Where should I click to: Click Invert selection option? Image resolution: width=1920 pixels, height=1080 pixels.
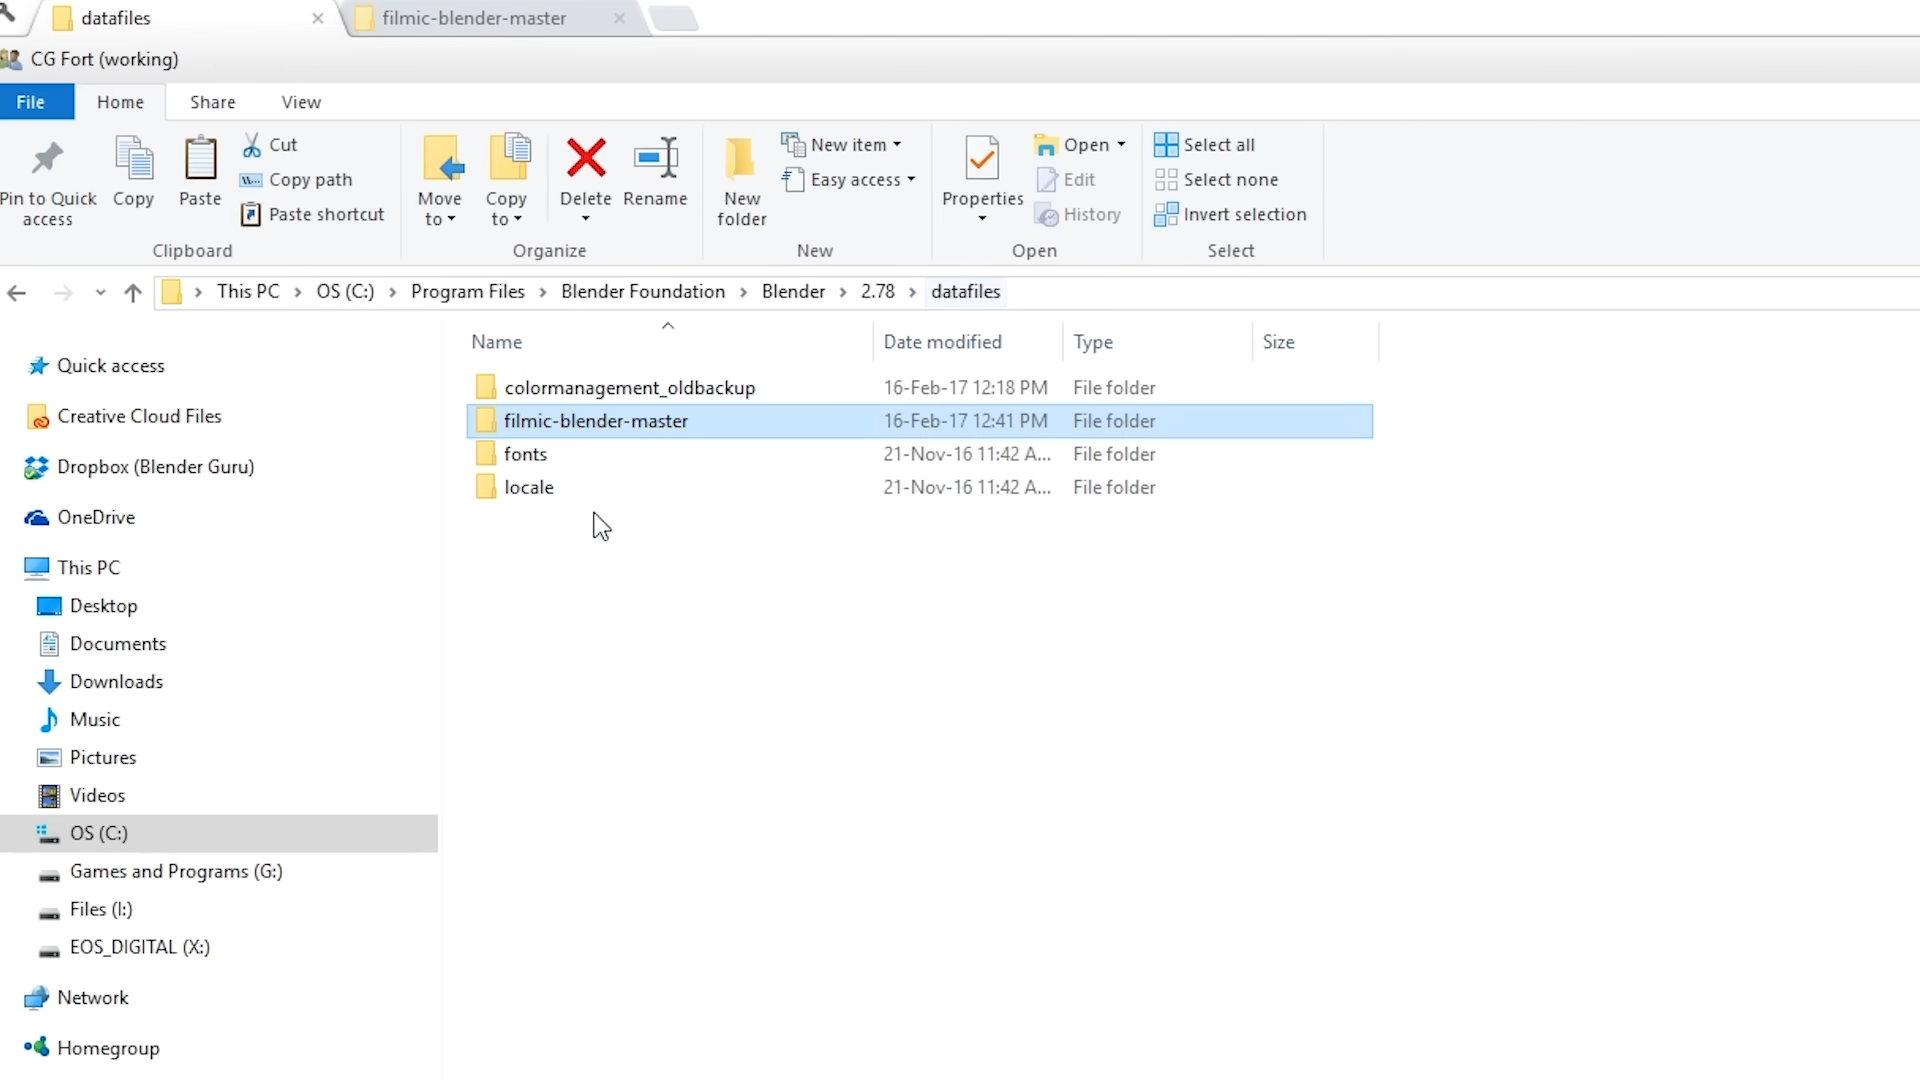1231,215
